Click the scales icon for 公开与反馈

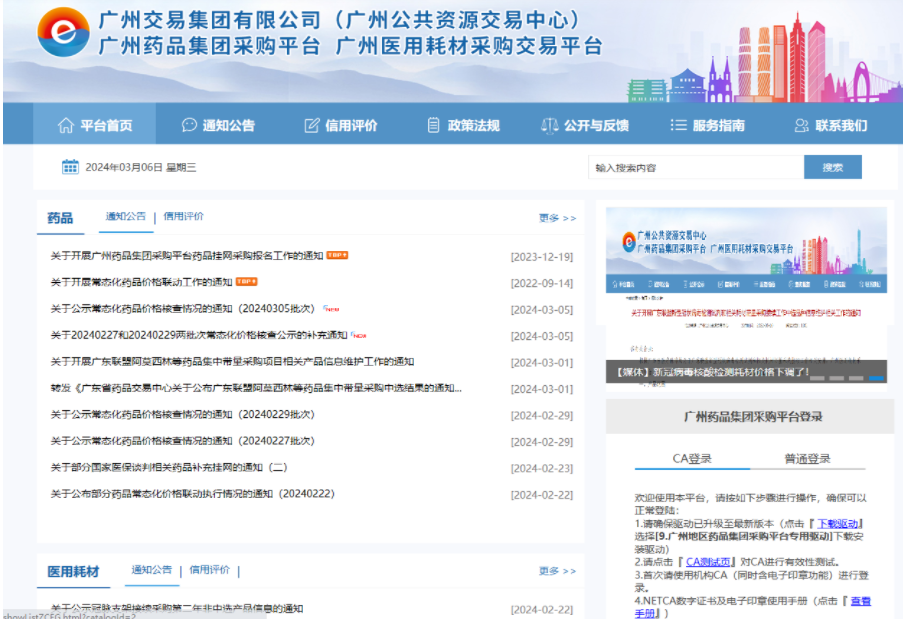549,125
